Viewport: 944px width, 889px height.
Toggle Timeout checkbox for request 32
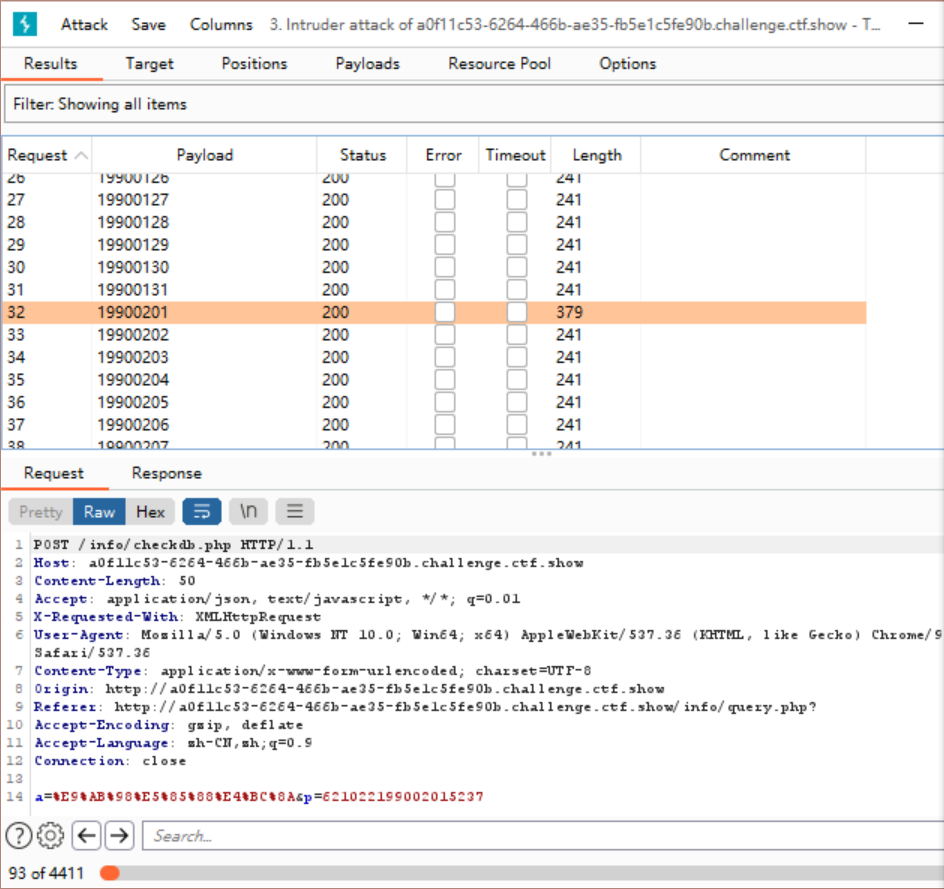pyautogui.click(x=517, y=312)
